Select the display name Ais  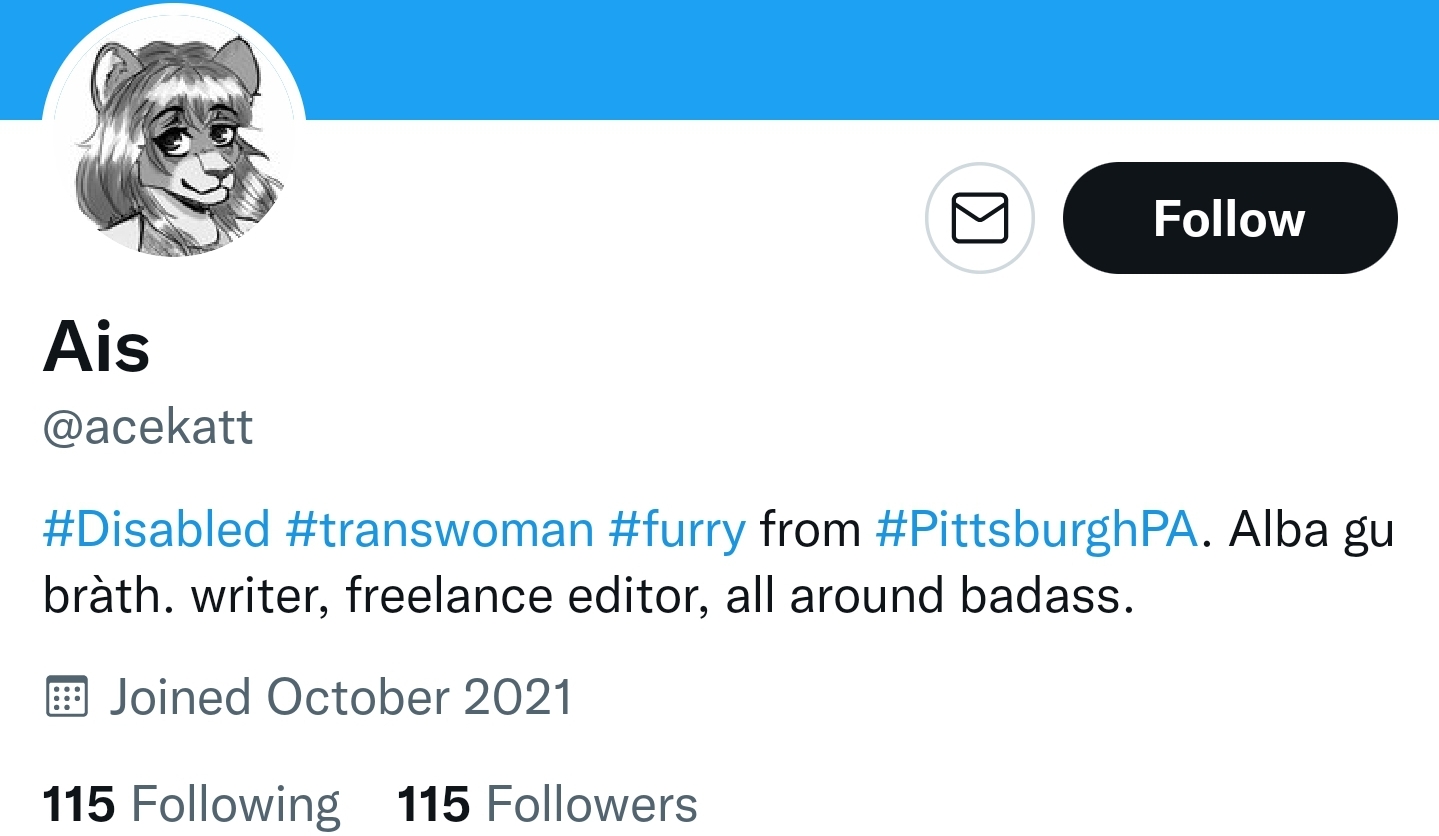96,348
